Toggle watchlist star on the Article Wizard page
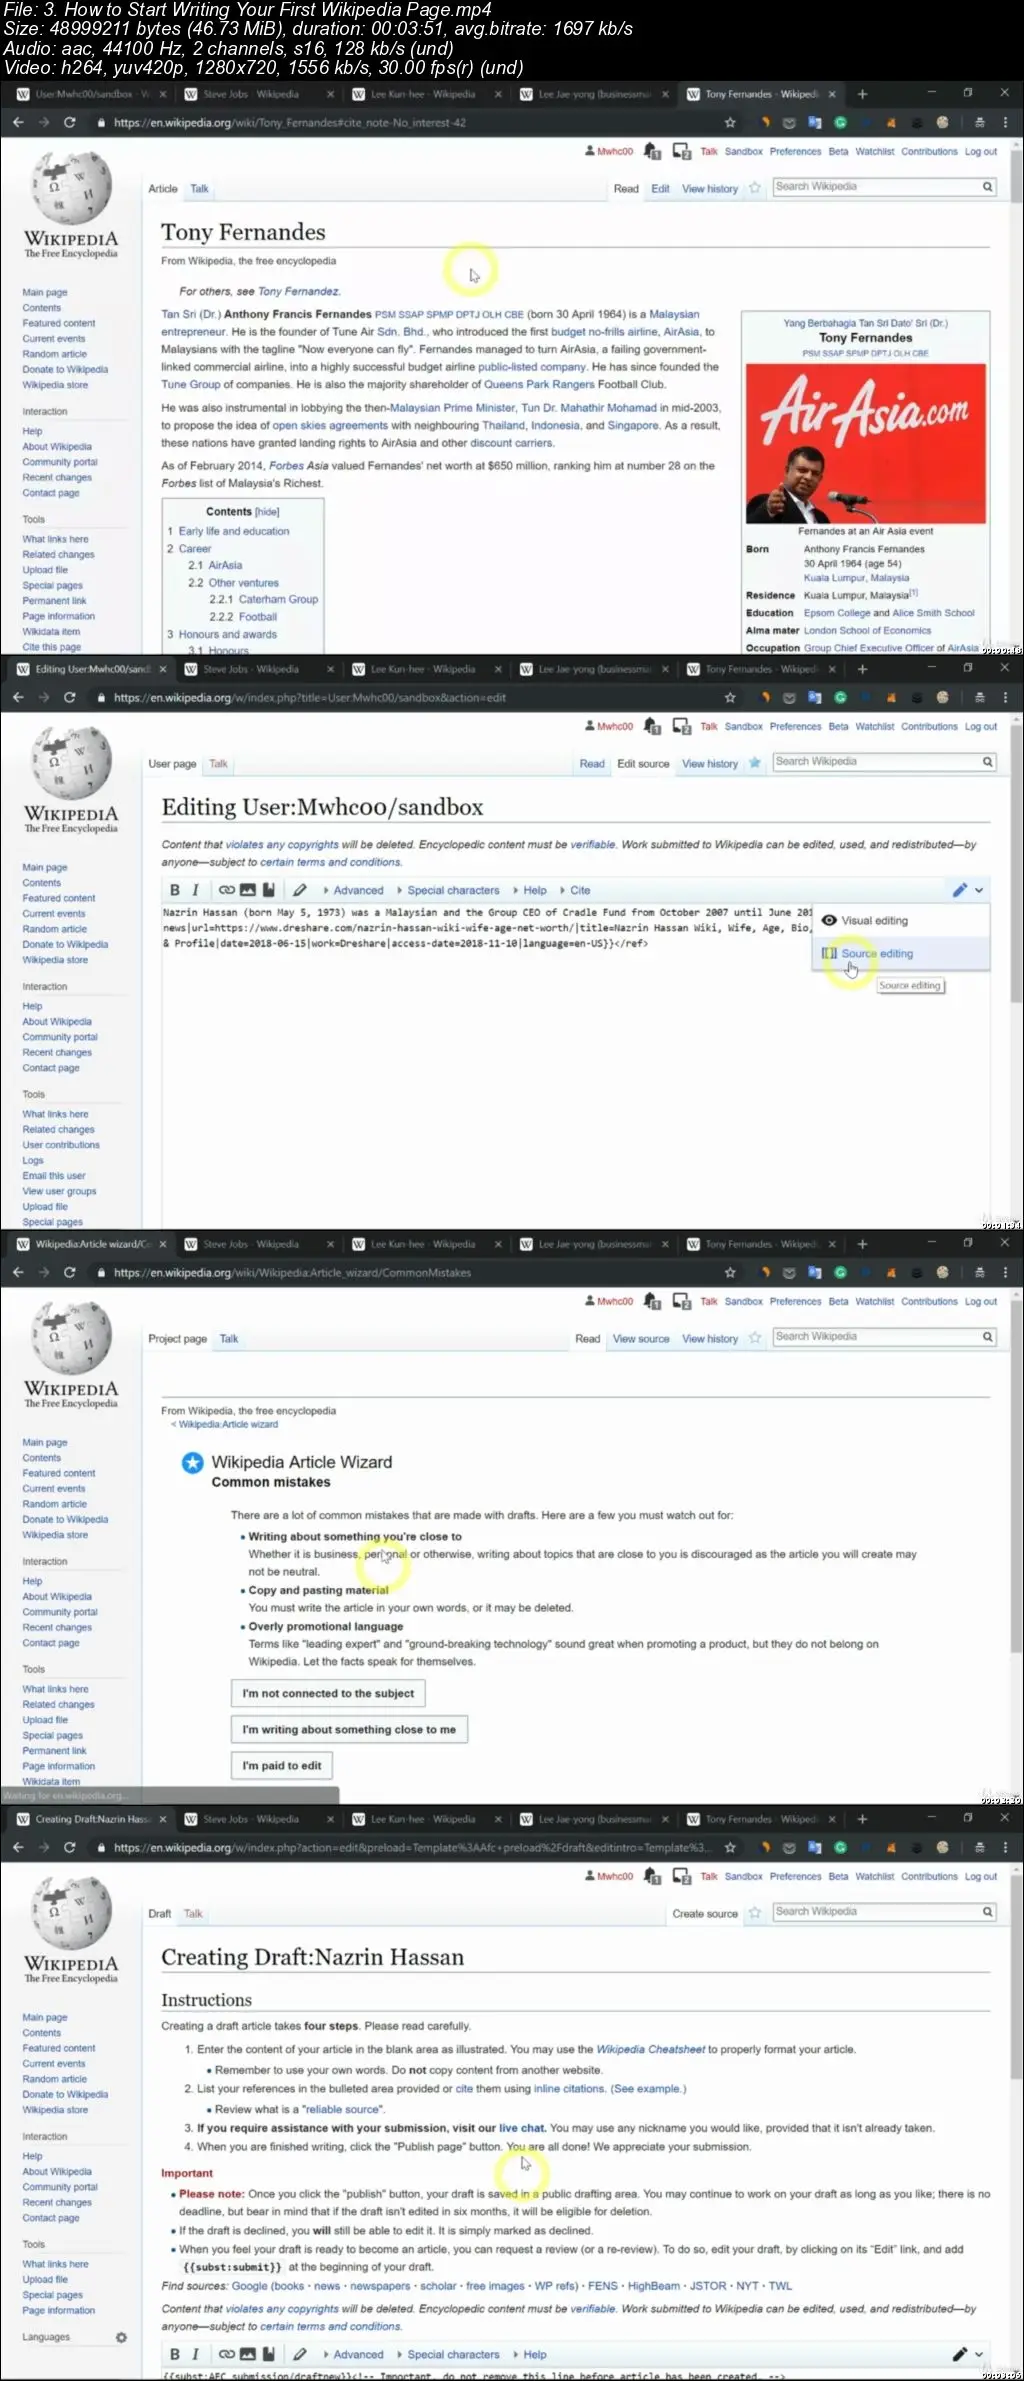Image resolution: width=1024 pixels, height=2381 pixels. (x=755, y=1338)
